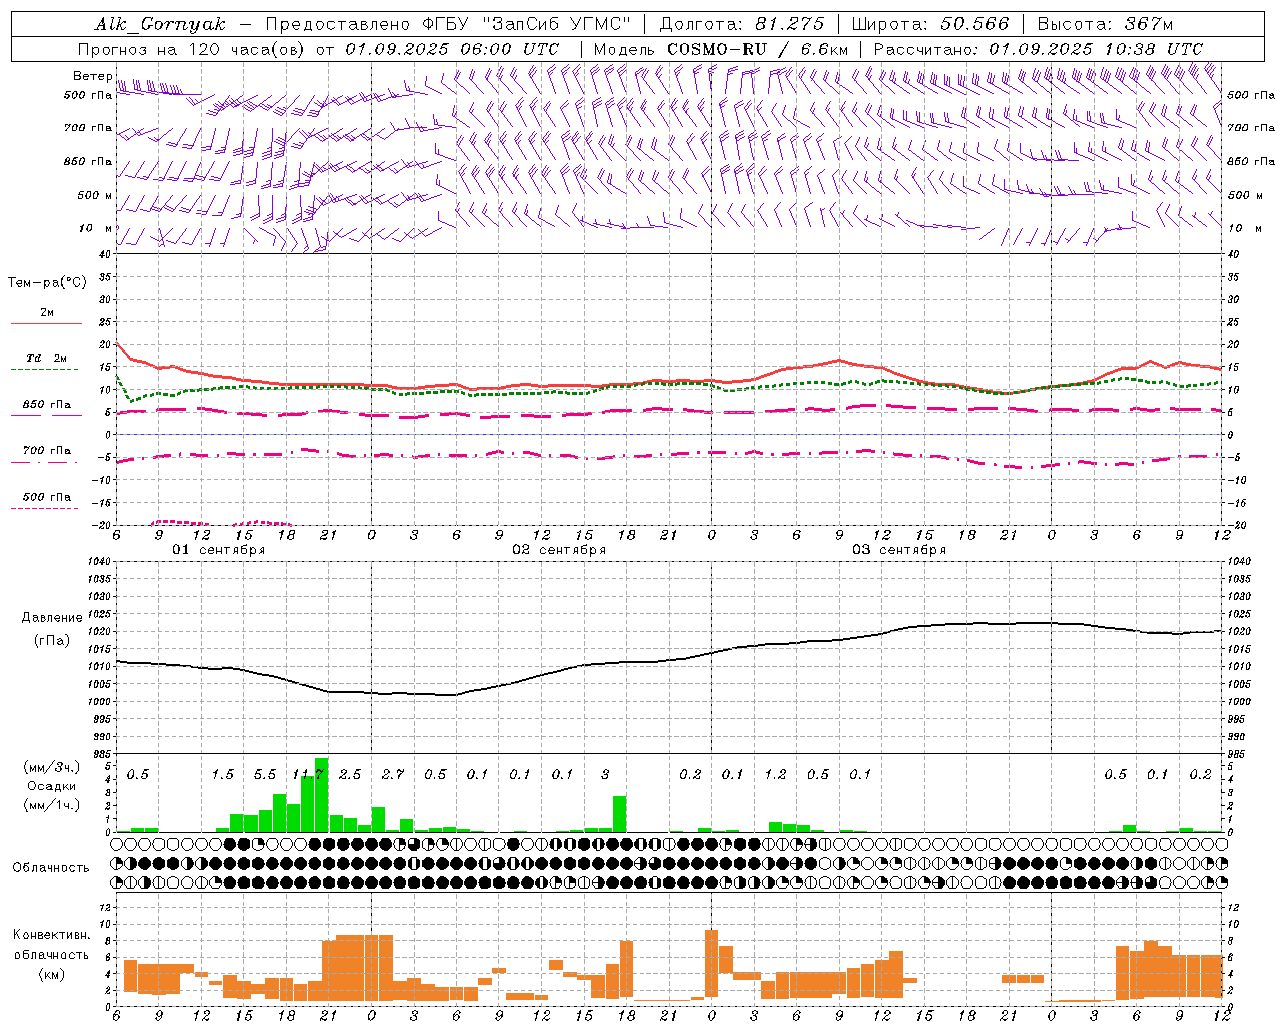The width and height of the screenshot is (1280, 1024).
Task: Click the 2м temperature legend entry
Action: point(47,313)
